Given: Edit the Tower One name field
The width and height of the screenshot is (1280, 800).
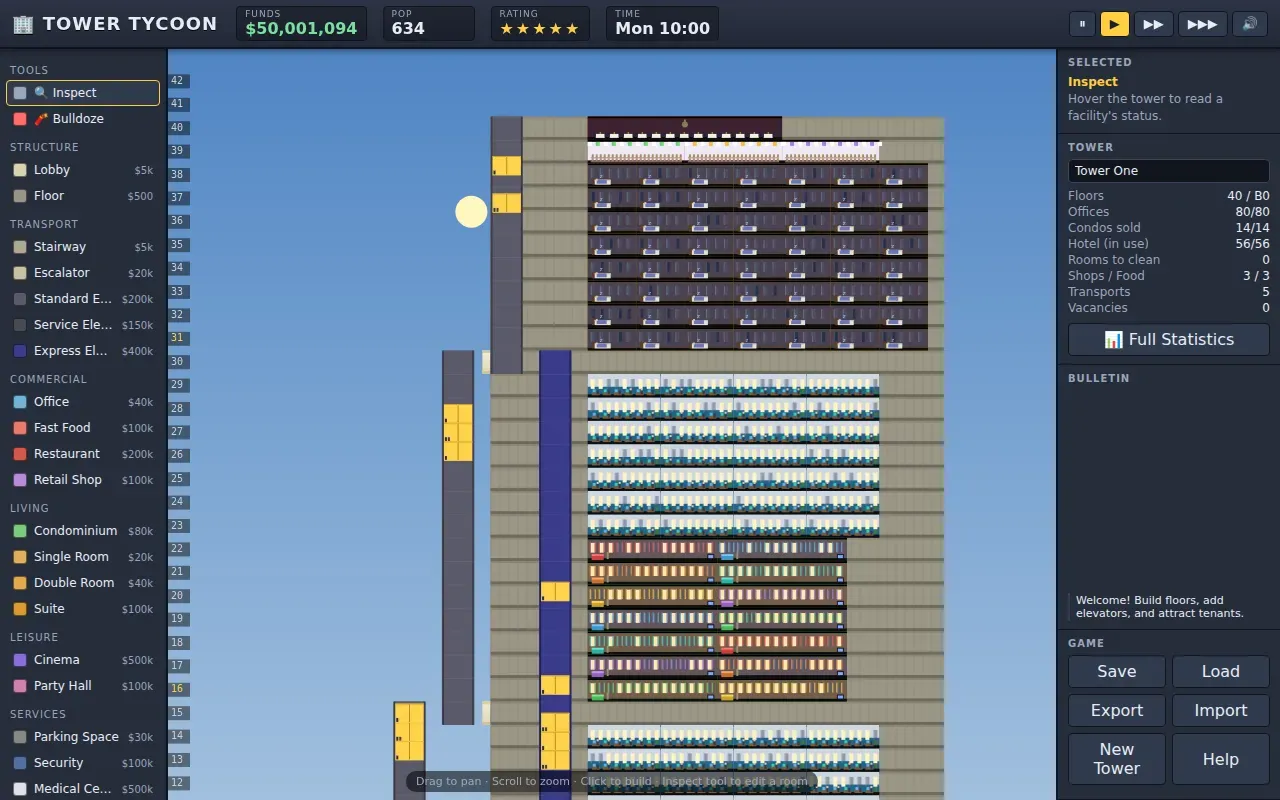Looking at the screenshot, I should tap(1169, 171).
